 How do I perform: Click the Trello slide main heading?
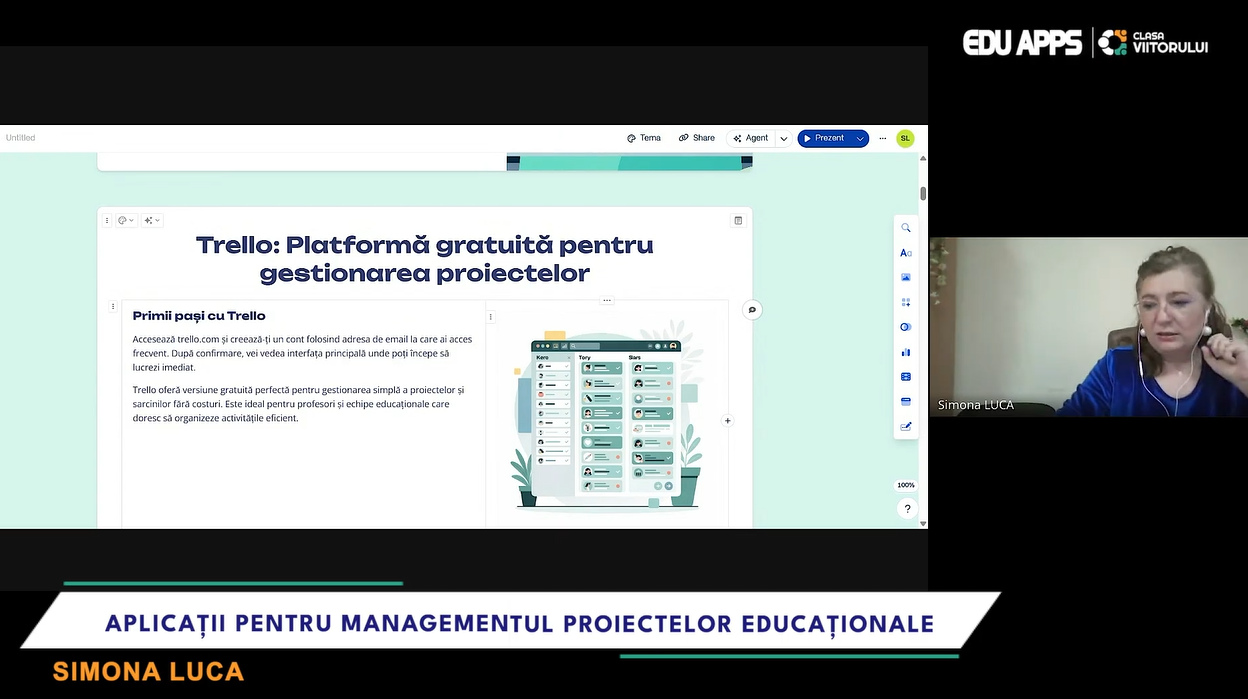[x=424, y=259]
